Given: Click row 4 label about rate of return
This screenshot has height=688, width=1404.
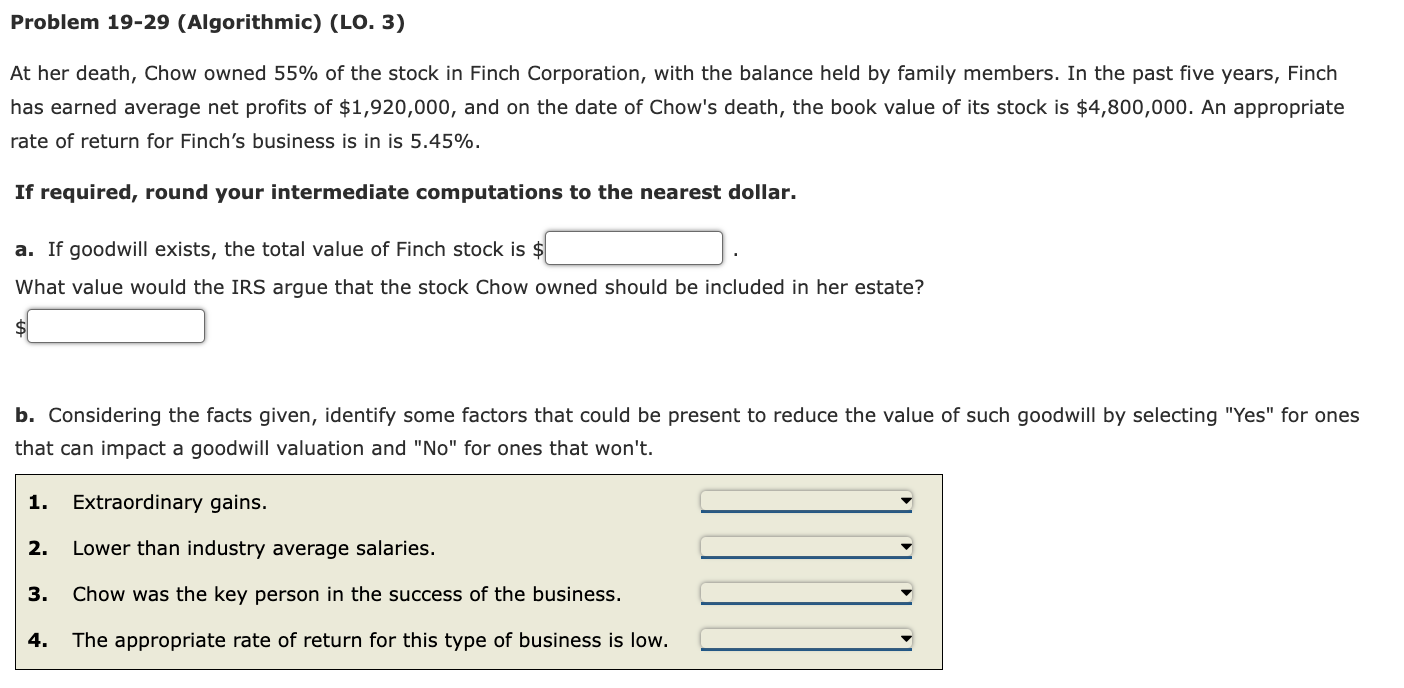Looking at the screenshot, I should 368,639.
